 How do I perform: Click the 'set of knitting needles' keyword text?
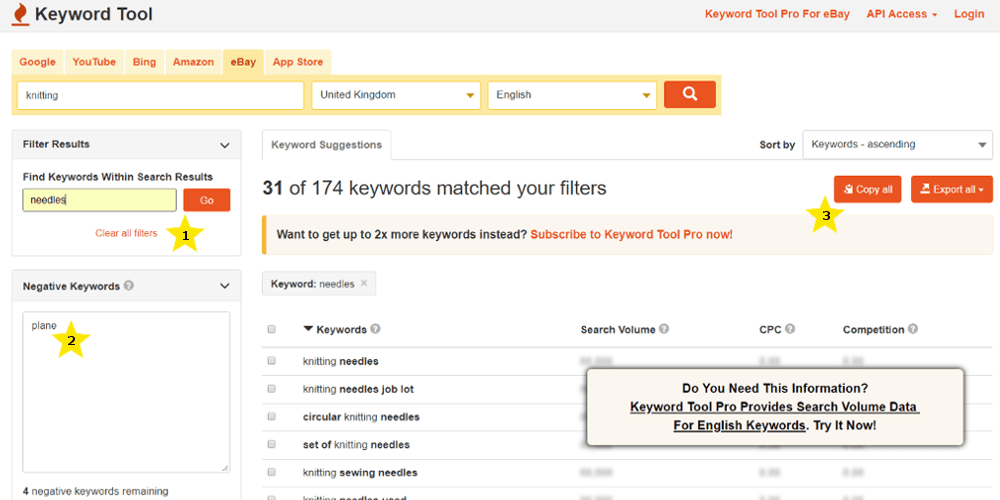(356, 445)
